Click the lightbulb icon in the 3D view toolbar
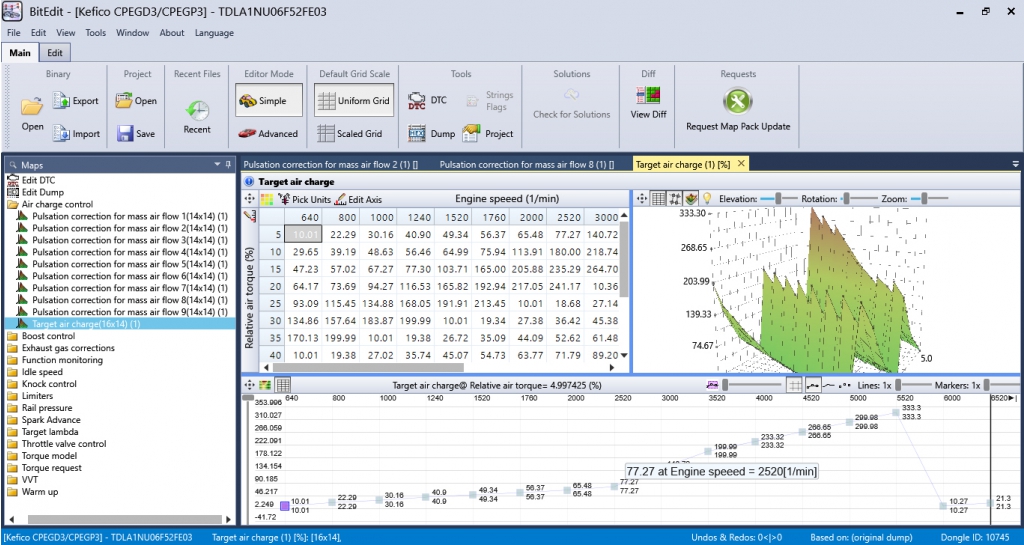 [x=707, y=199]
